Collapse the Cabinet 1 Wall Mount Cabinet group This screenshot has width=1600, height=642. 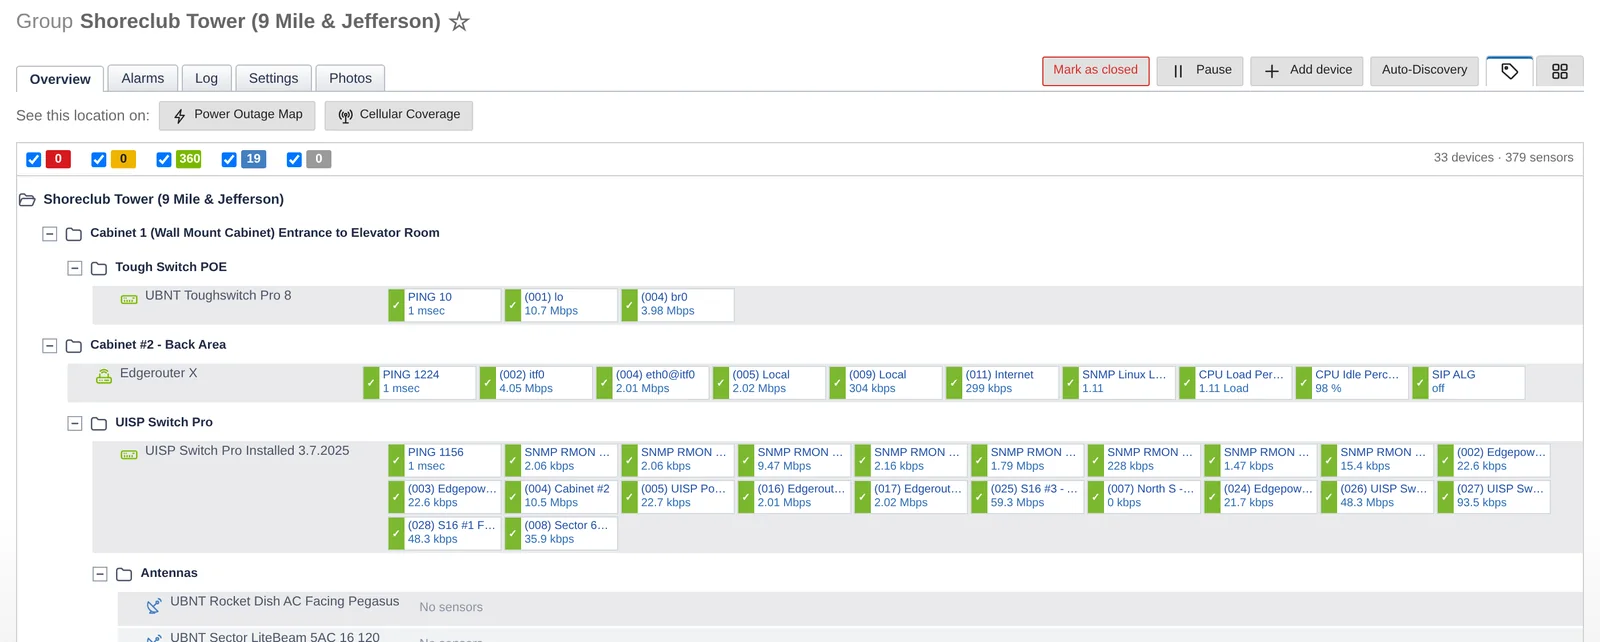click(x=49, y=234)
